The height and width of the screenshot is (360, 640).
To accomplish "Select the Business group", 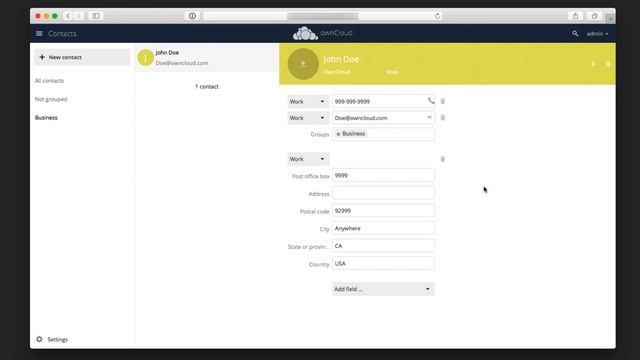I will coord(46,118).
